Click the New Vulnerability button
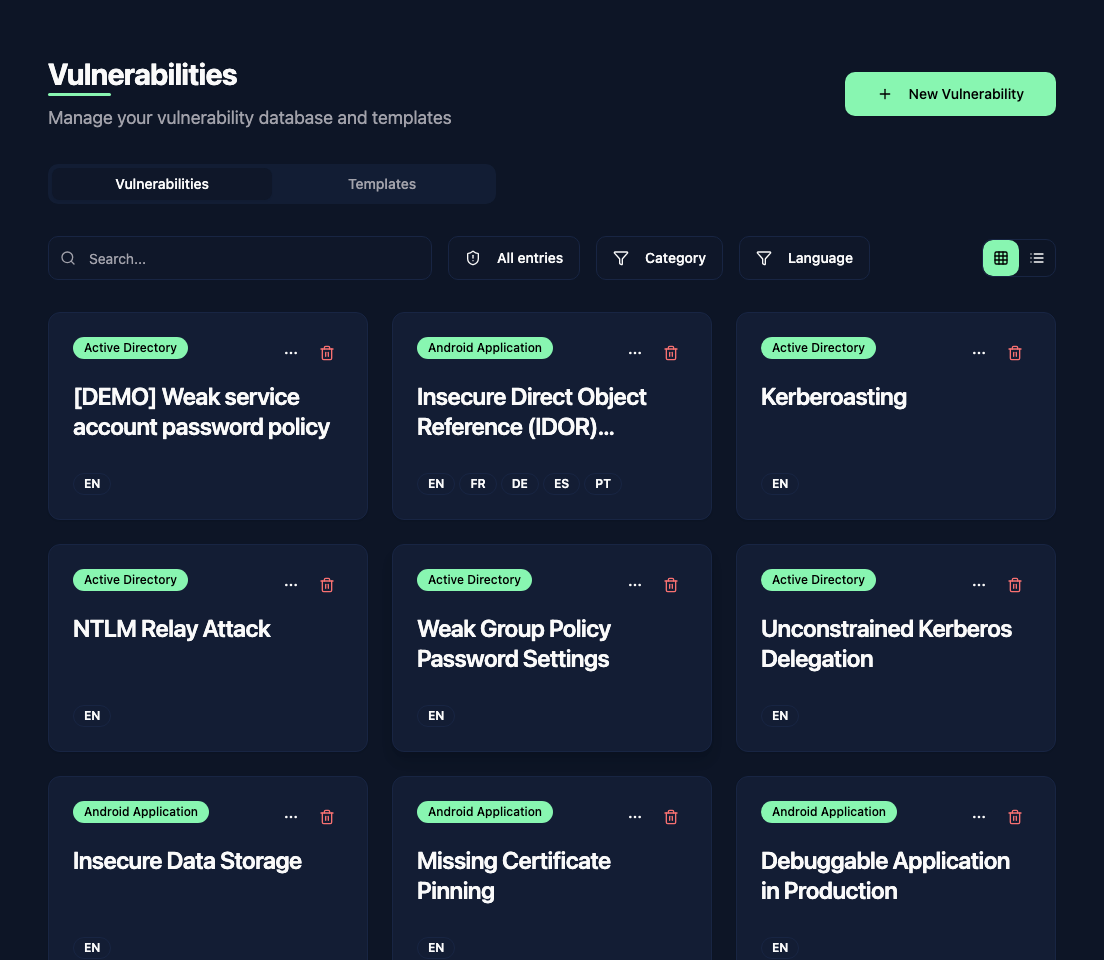 pos(950,94)
